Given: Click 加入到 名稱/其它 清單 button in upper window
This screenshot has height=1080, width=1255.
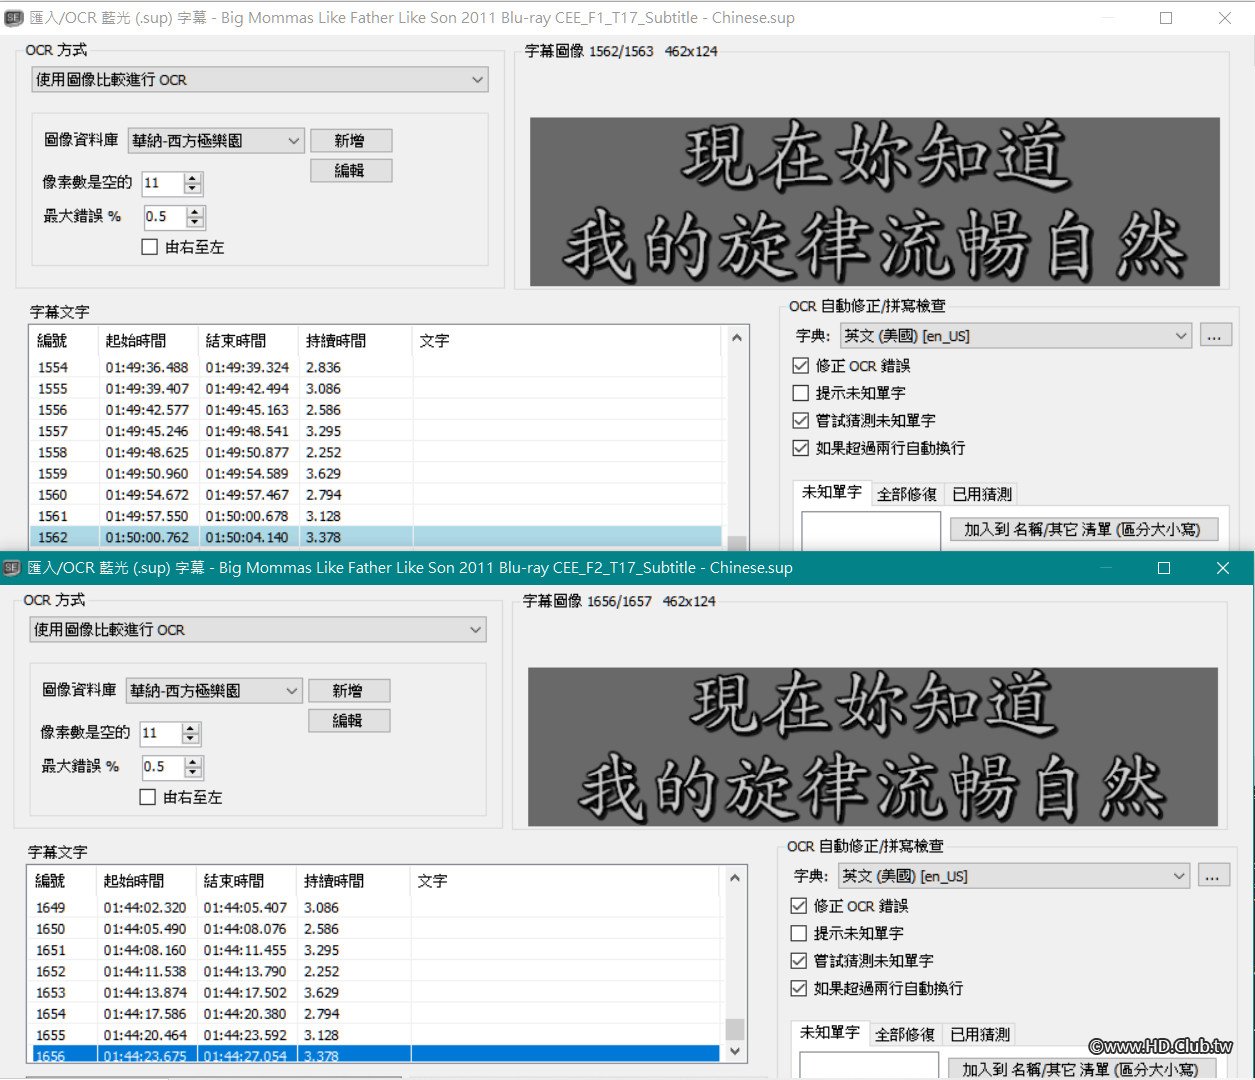Looking at the screenshot, I should coord(1084,530).
